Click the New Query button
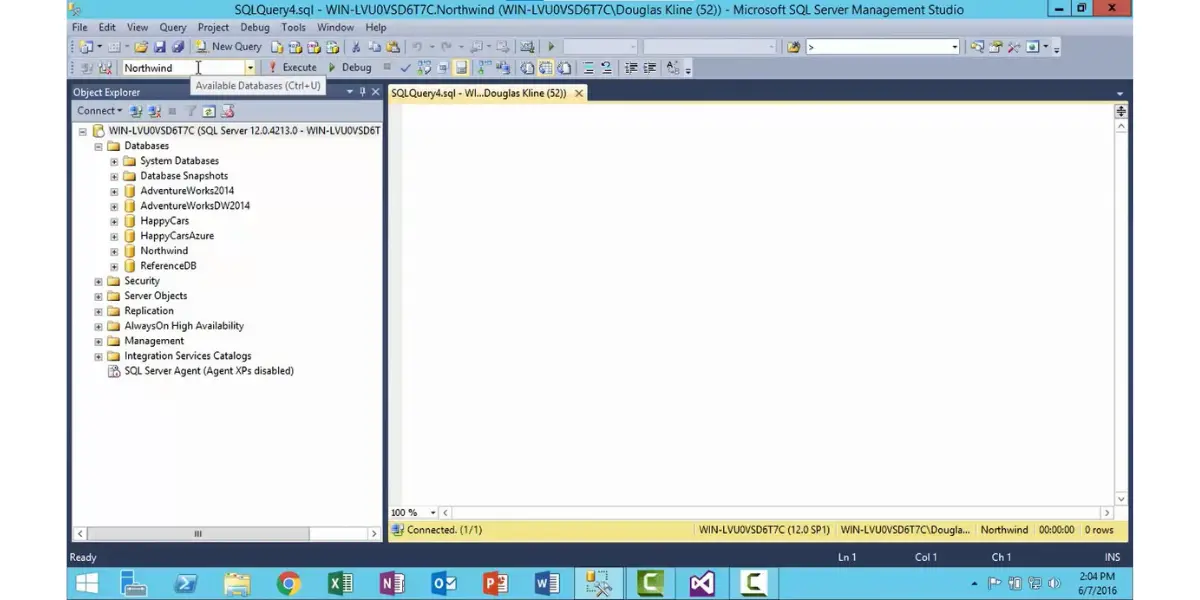Viewport: 1200px width, 600px height. [229, 46]
